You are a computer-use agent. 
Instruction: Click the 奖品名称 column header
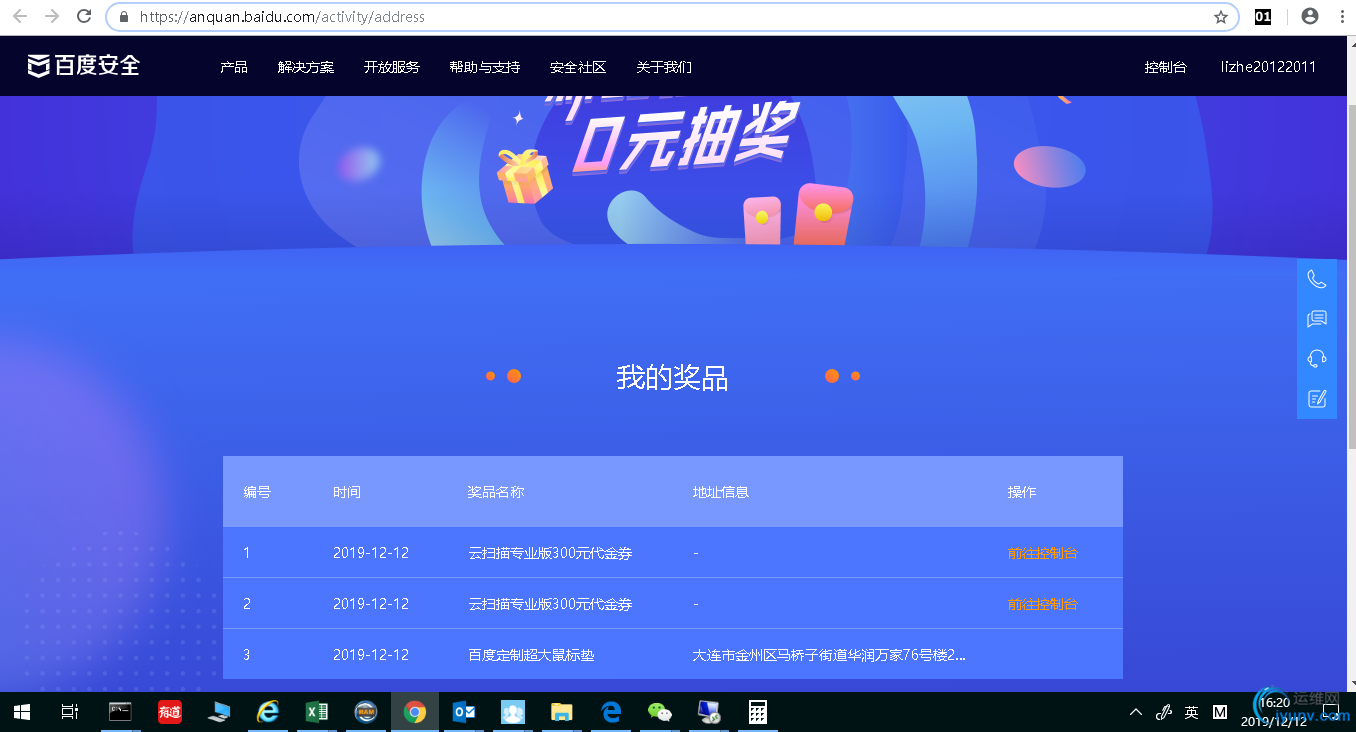tap(496, 492)
